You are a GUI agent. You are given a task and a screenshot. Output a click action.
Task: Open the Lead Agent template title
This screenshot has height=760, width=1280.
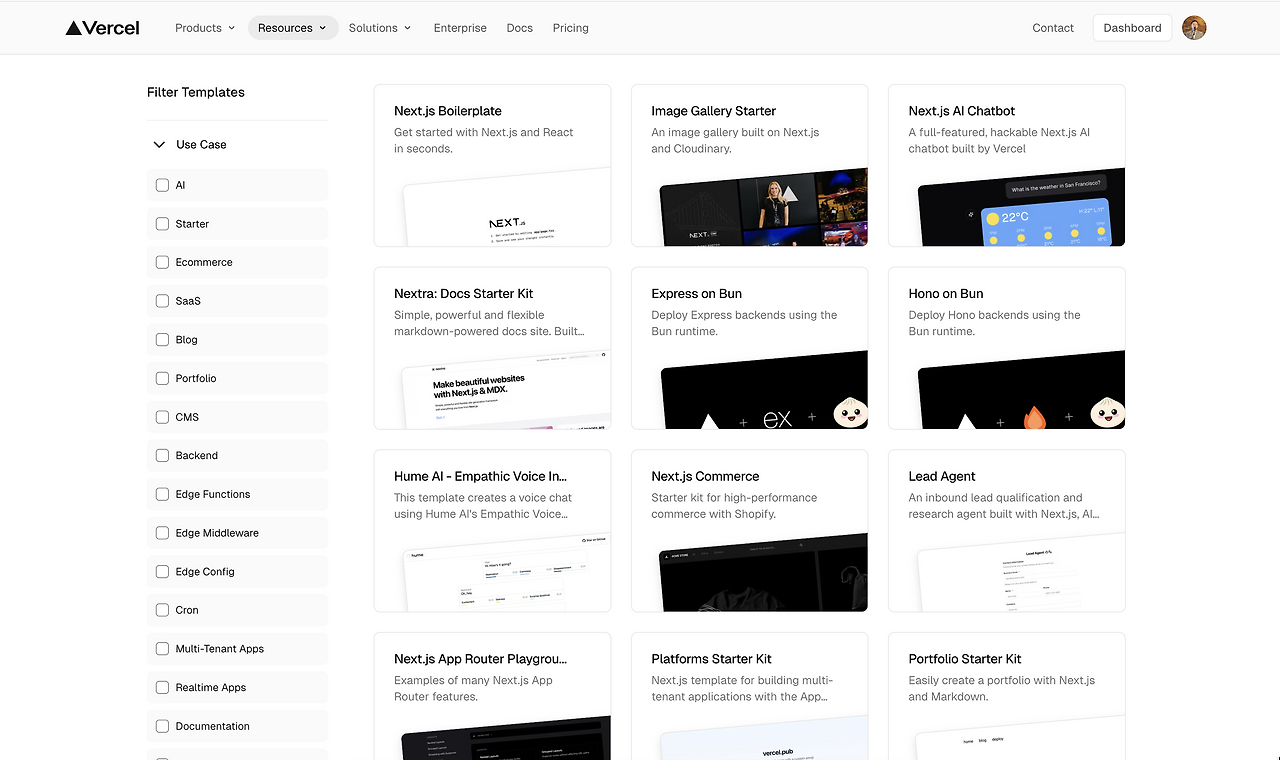click(942, 477)
